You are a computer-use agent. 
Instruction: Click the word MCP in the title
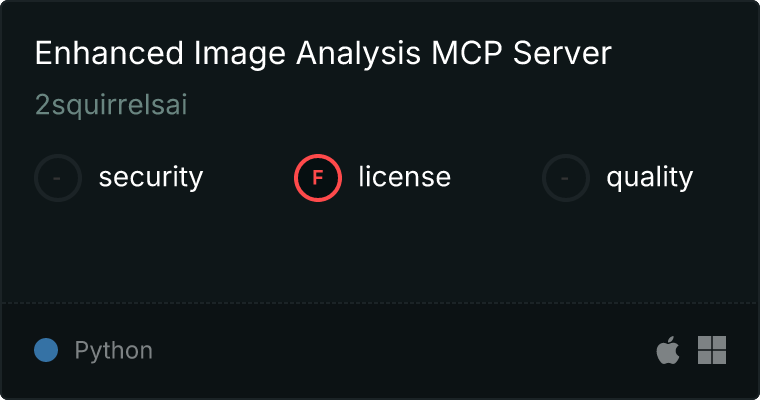466,53
